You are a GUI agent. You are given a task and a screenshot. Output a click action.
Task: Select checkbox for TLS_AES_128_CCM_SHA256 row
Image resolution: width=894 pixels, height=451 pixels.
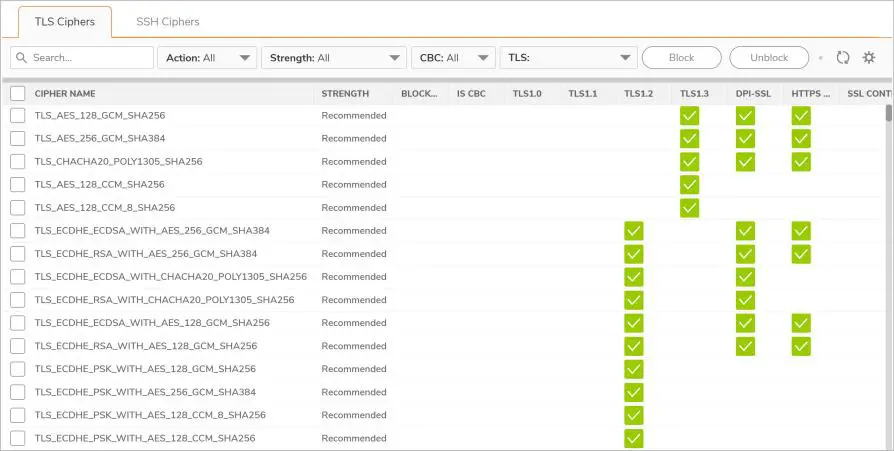click(18, 185)
